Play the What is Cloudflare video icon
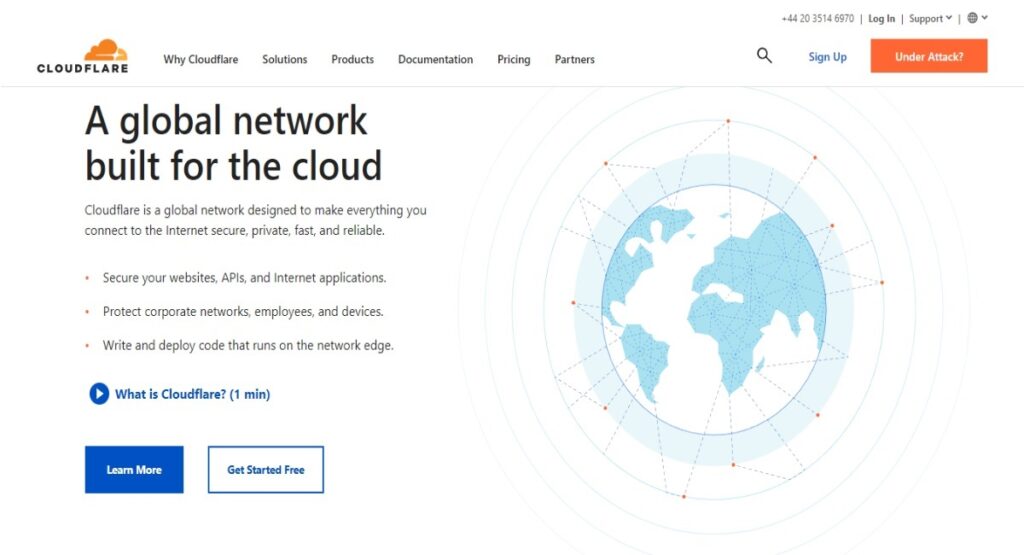Screen dimensions: 1024x555 click(99, 394)
